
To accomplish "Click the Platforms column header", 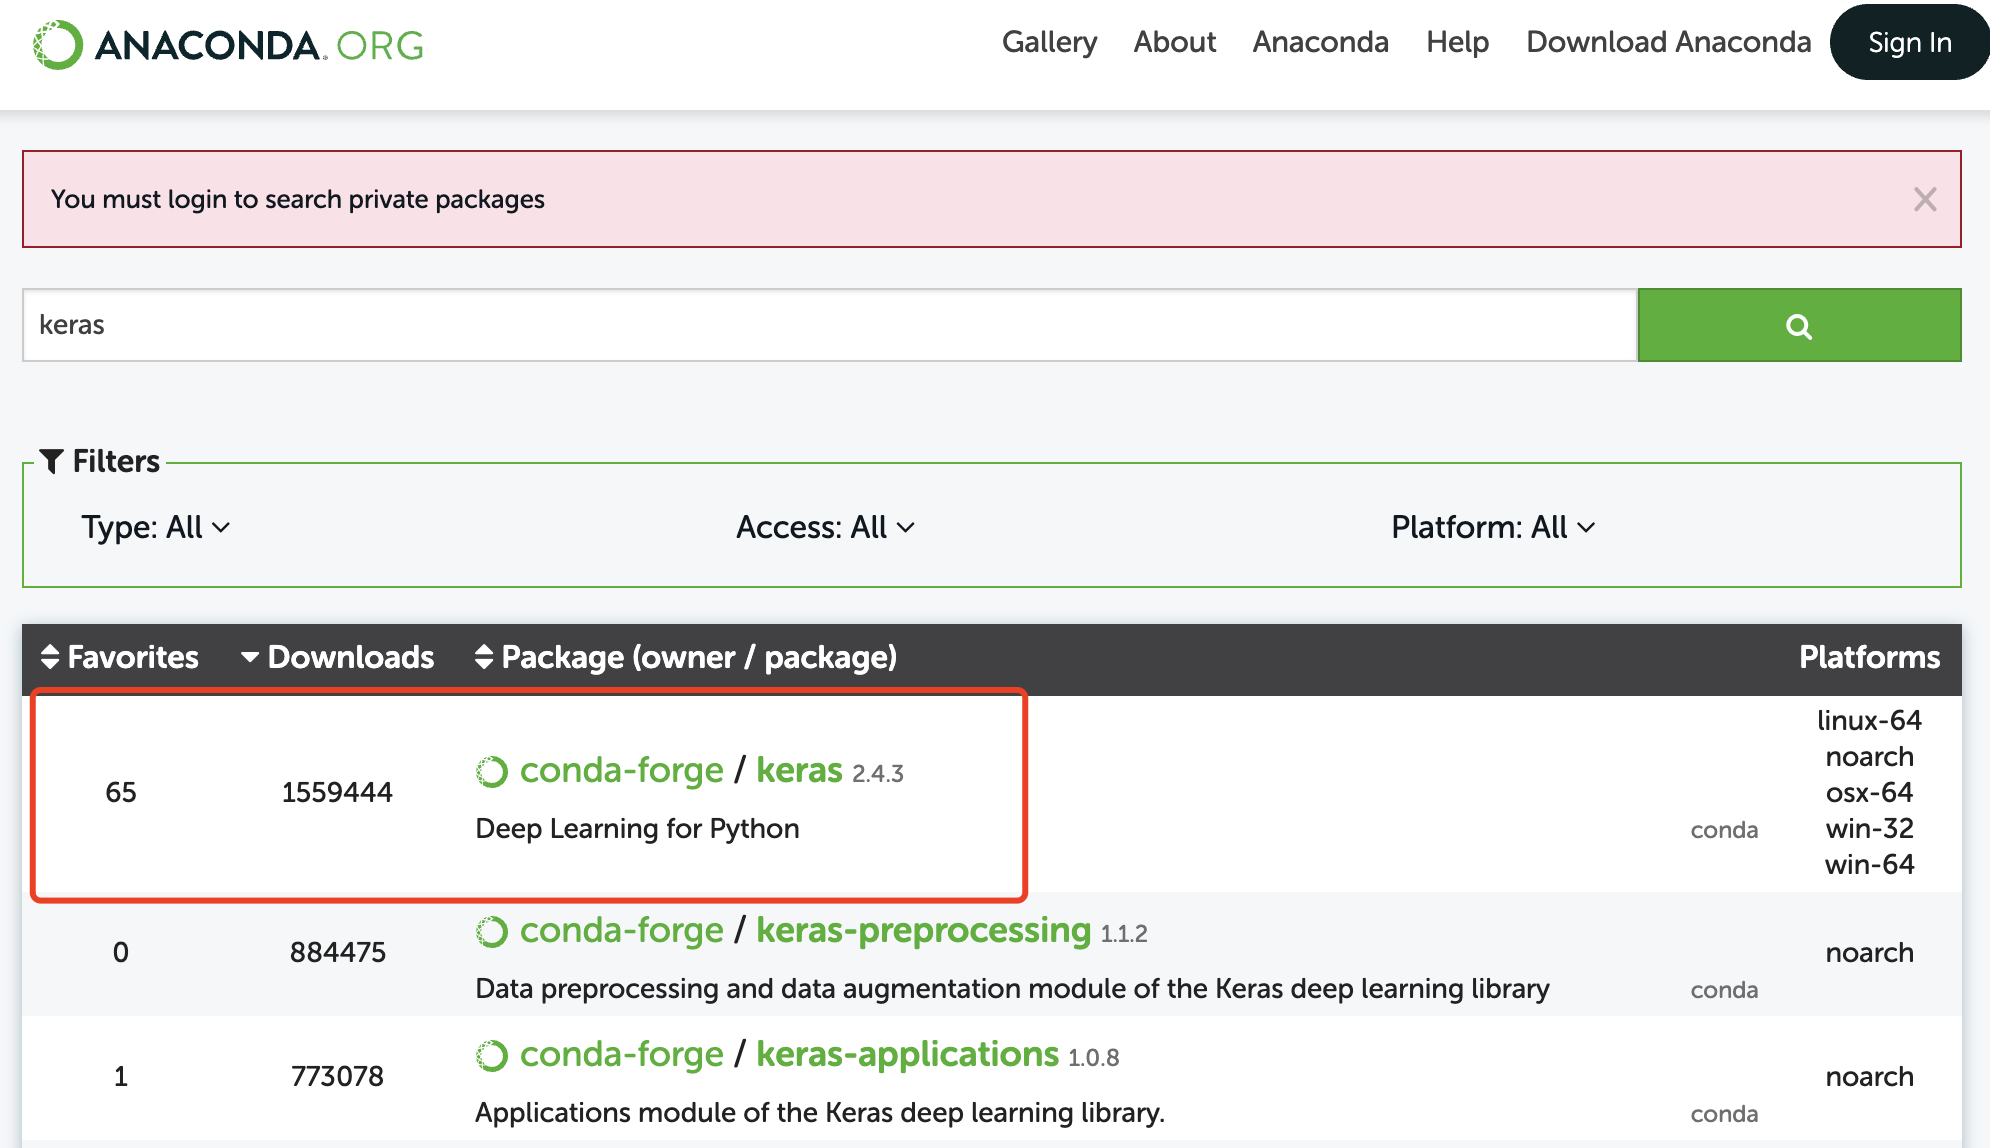I will click(1869, 657).
